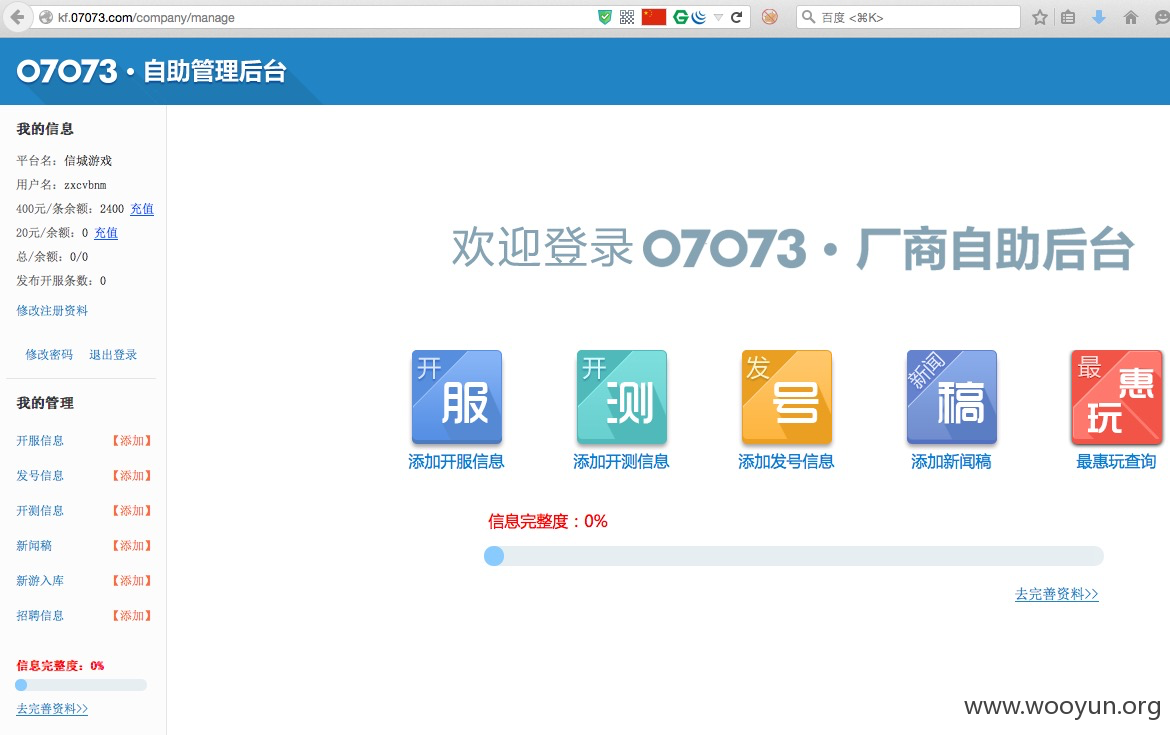1170x735 pixels.
Task: Click the orange round extension icon
Action: [770, 17]
